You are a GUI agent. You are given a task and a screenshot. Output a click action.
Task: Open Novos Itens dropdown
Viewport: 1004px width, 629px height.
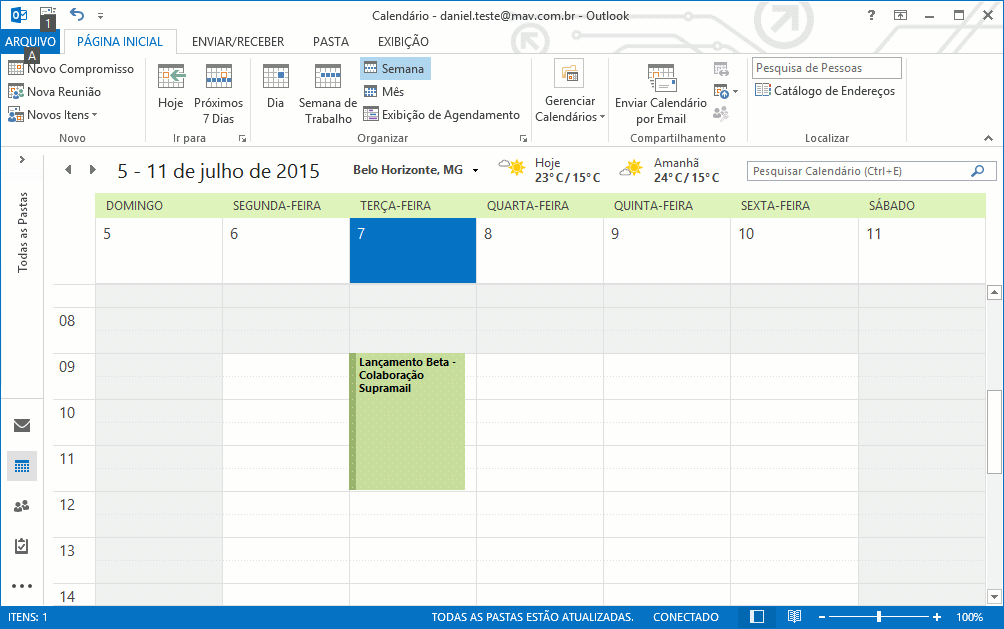53,115
